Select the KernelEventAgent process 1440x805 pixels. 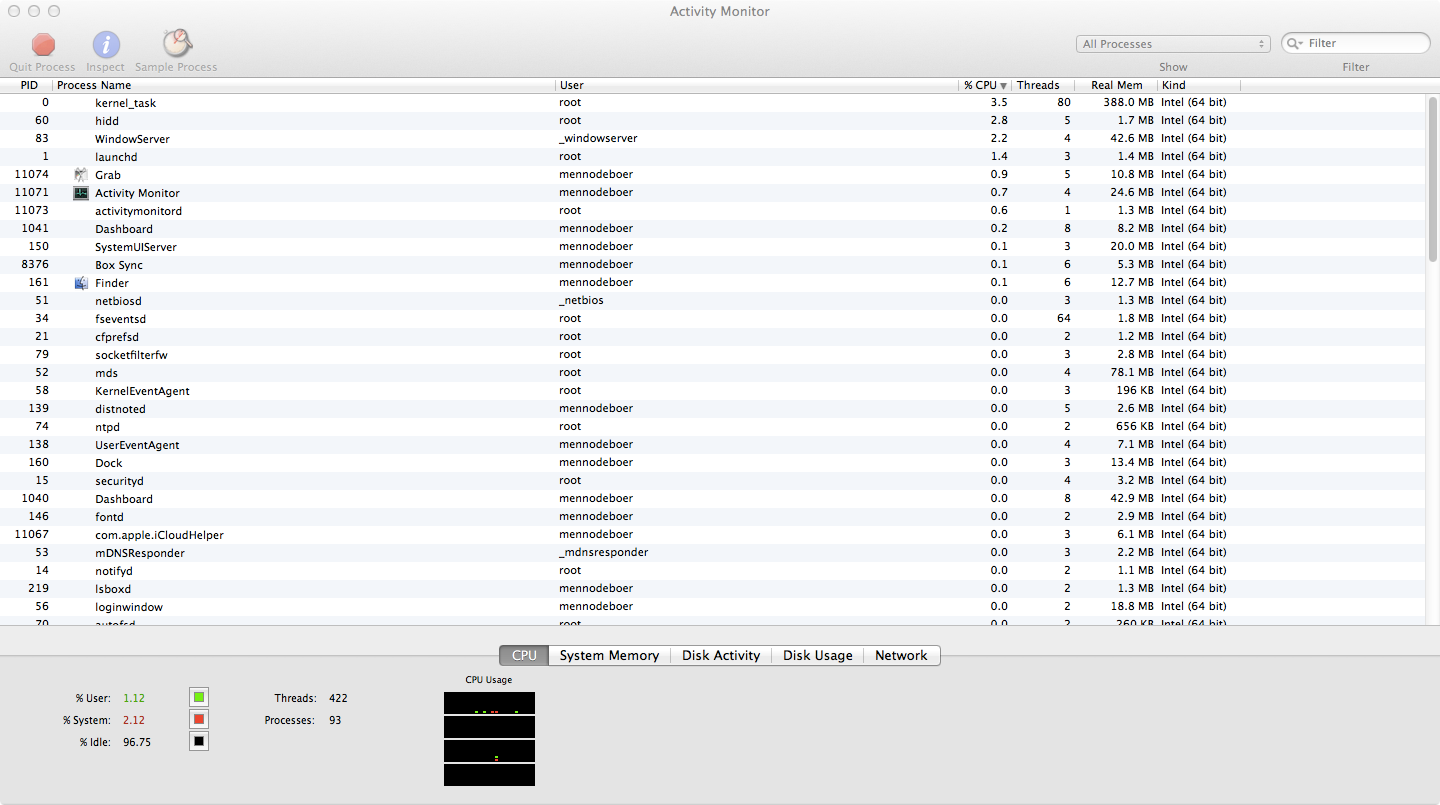tap(713, 391)
